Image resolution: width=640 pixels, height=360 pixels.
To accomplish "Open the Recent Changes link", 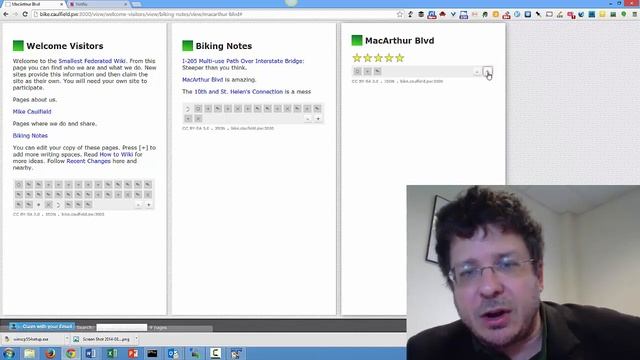I will [x=89, y=161].
